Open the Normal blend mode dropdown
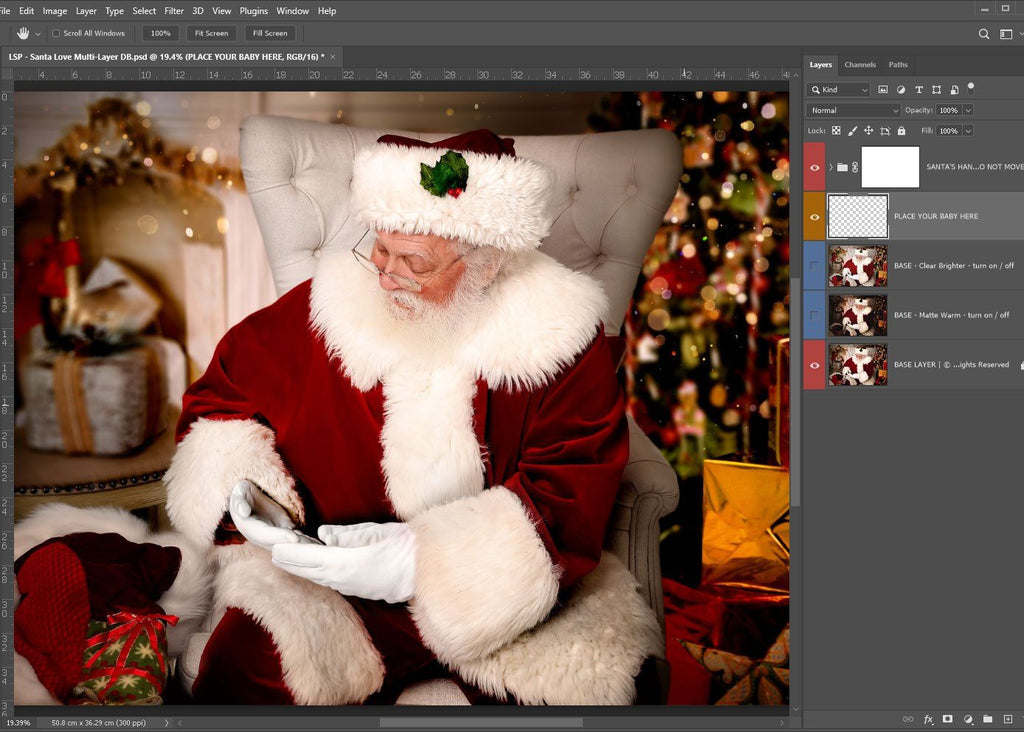The height and width of the screenshot is (732, 1024). coord(854,110)
